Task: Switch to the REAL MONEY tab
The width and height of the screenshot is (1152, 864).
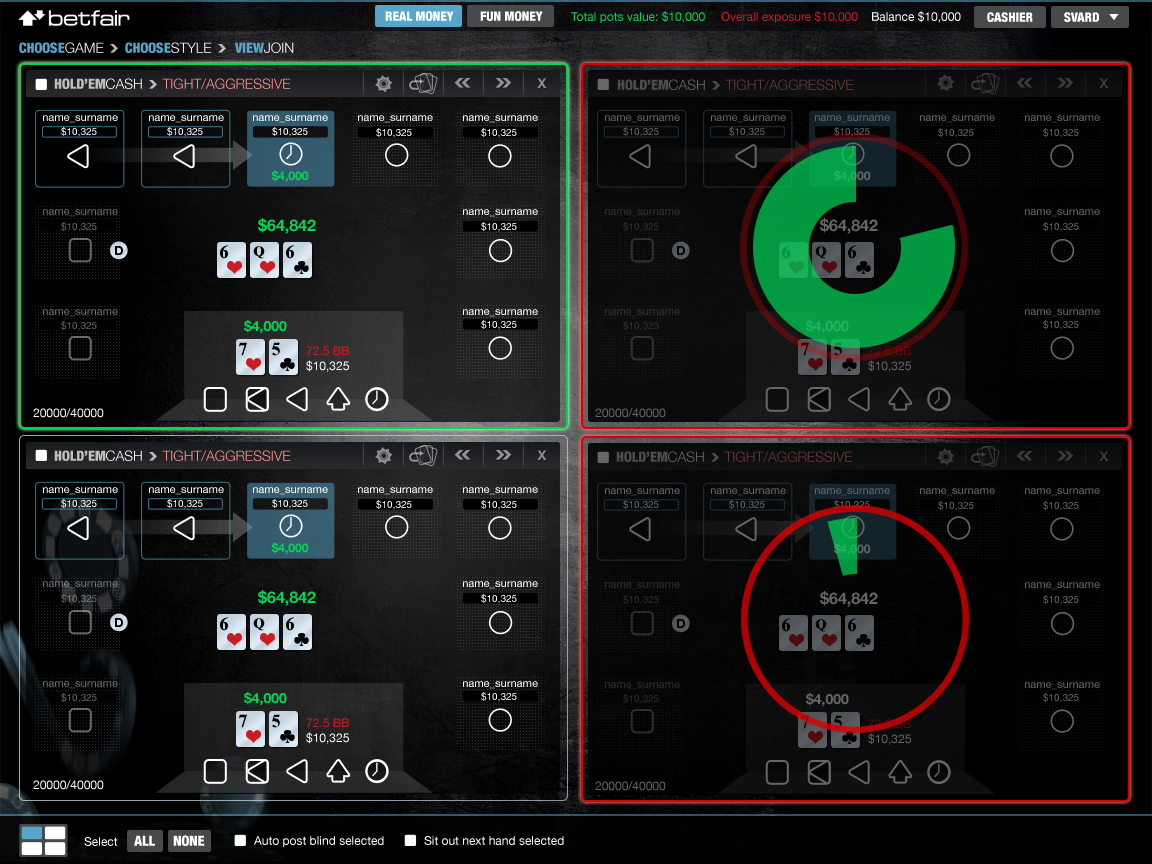Action: click(419, 16)
